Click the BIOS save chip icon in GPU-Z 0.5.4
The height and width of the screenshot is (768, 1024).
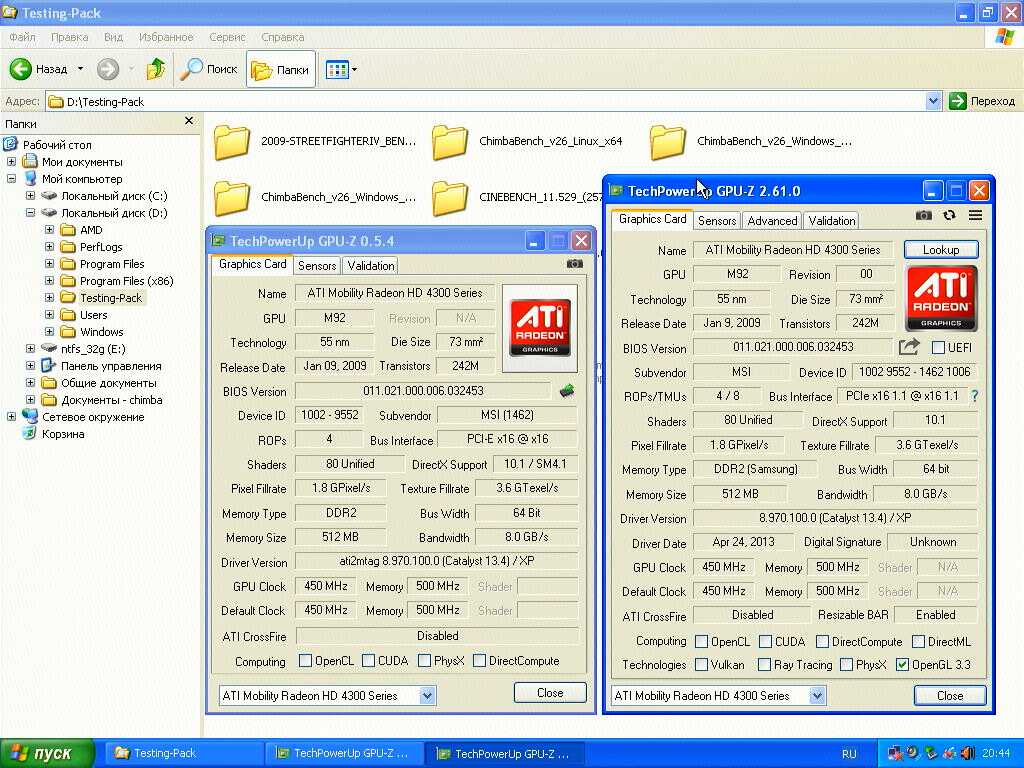point(567,391)
